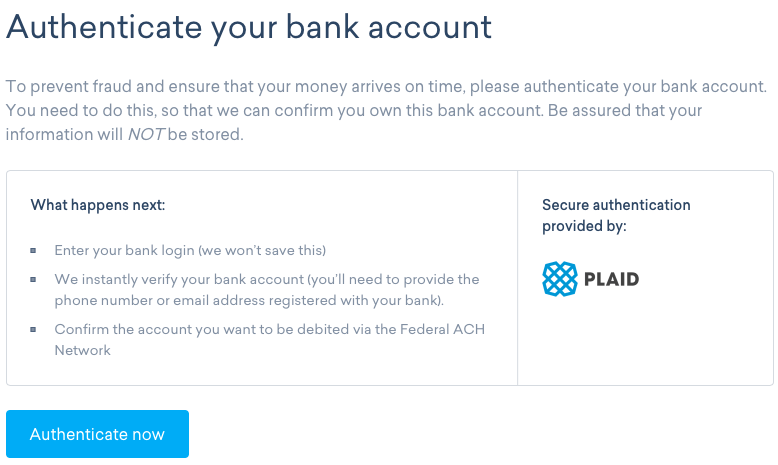Click the Confirm the account to be debited step
Screen dimensions: 778x465
pos(269,339)
